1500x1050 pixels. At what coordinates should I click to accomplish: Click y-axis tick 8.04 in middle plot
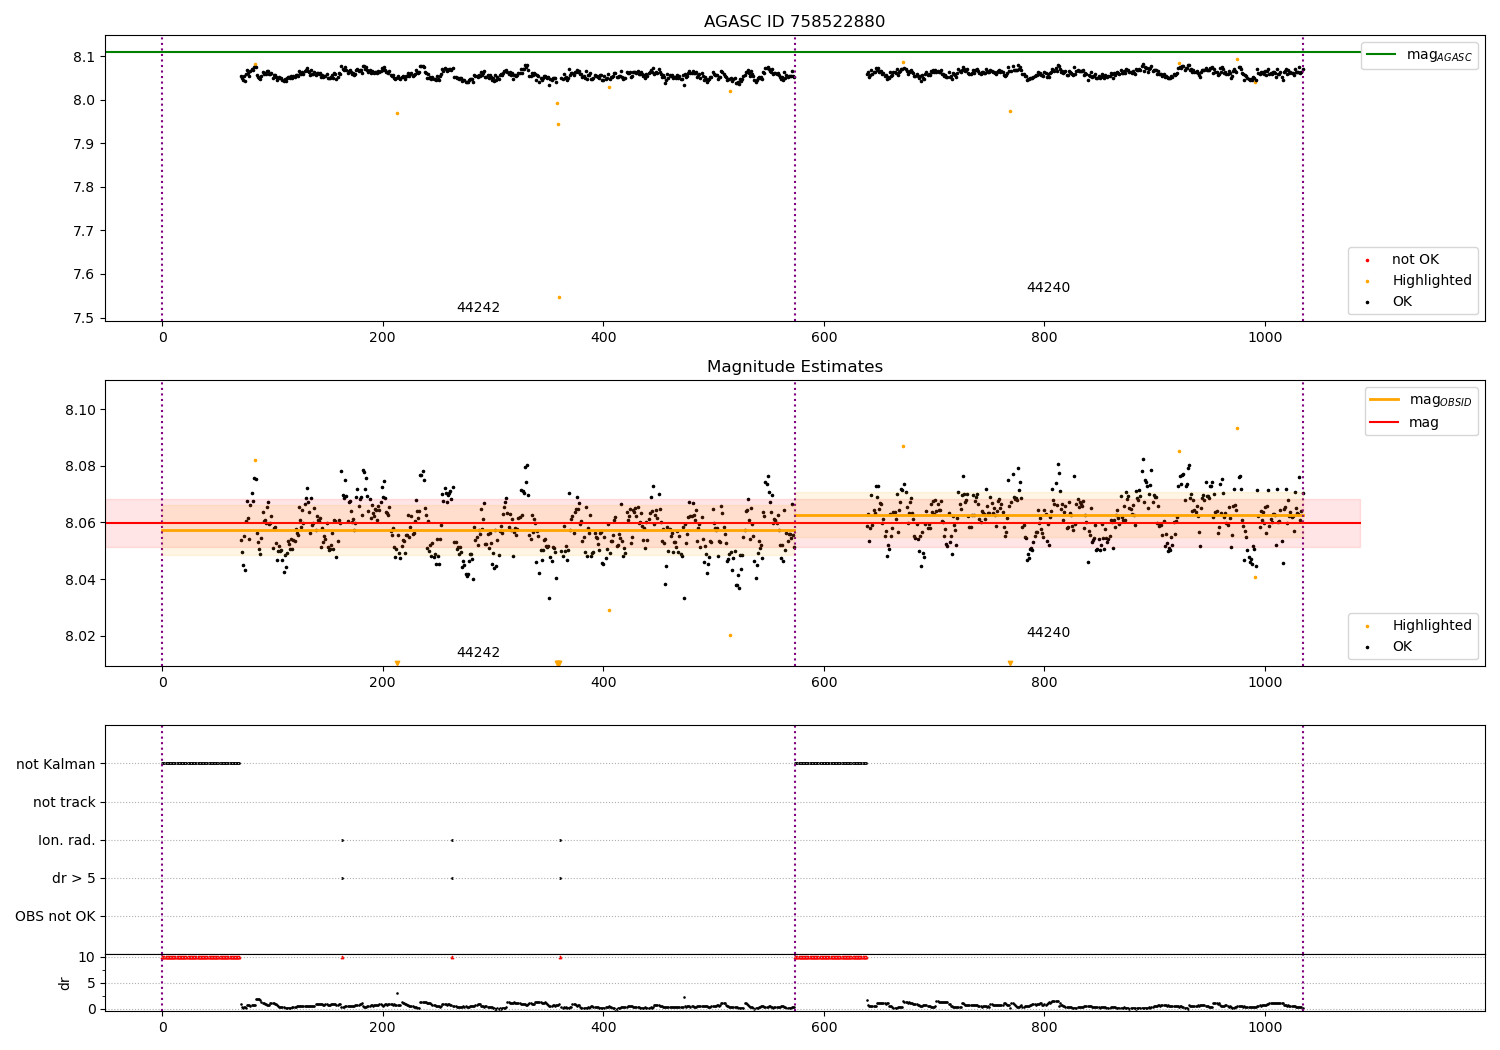pos(80,580)
